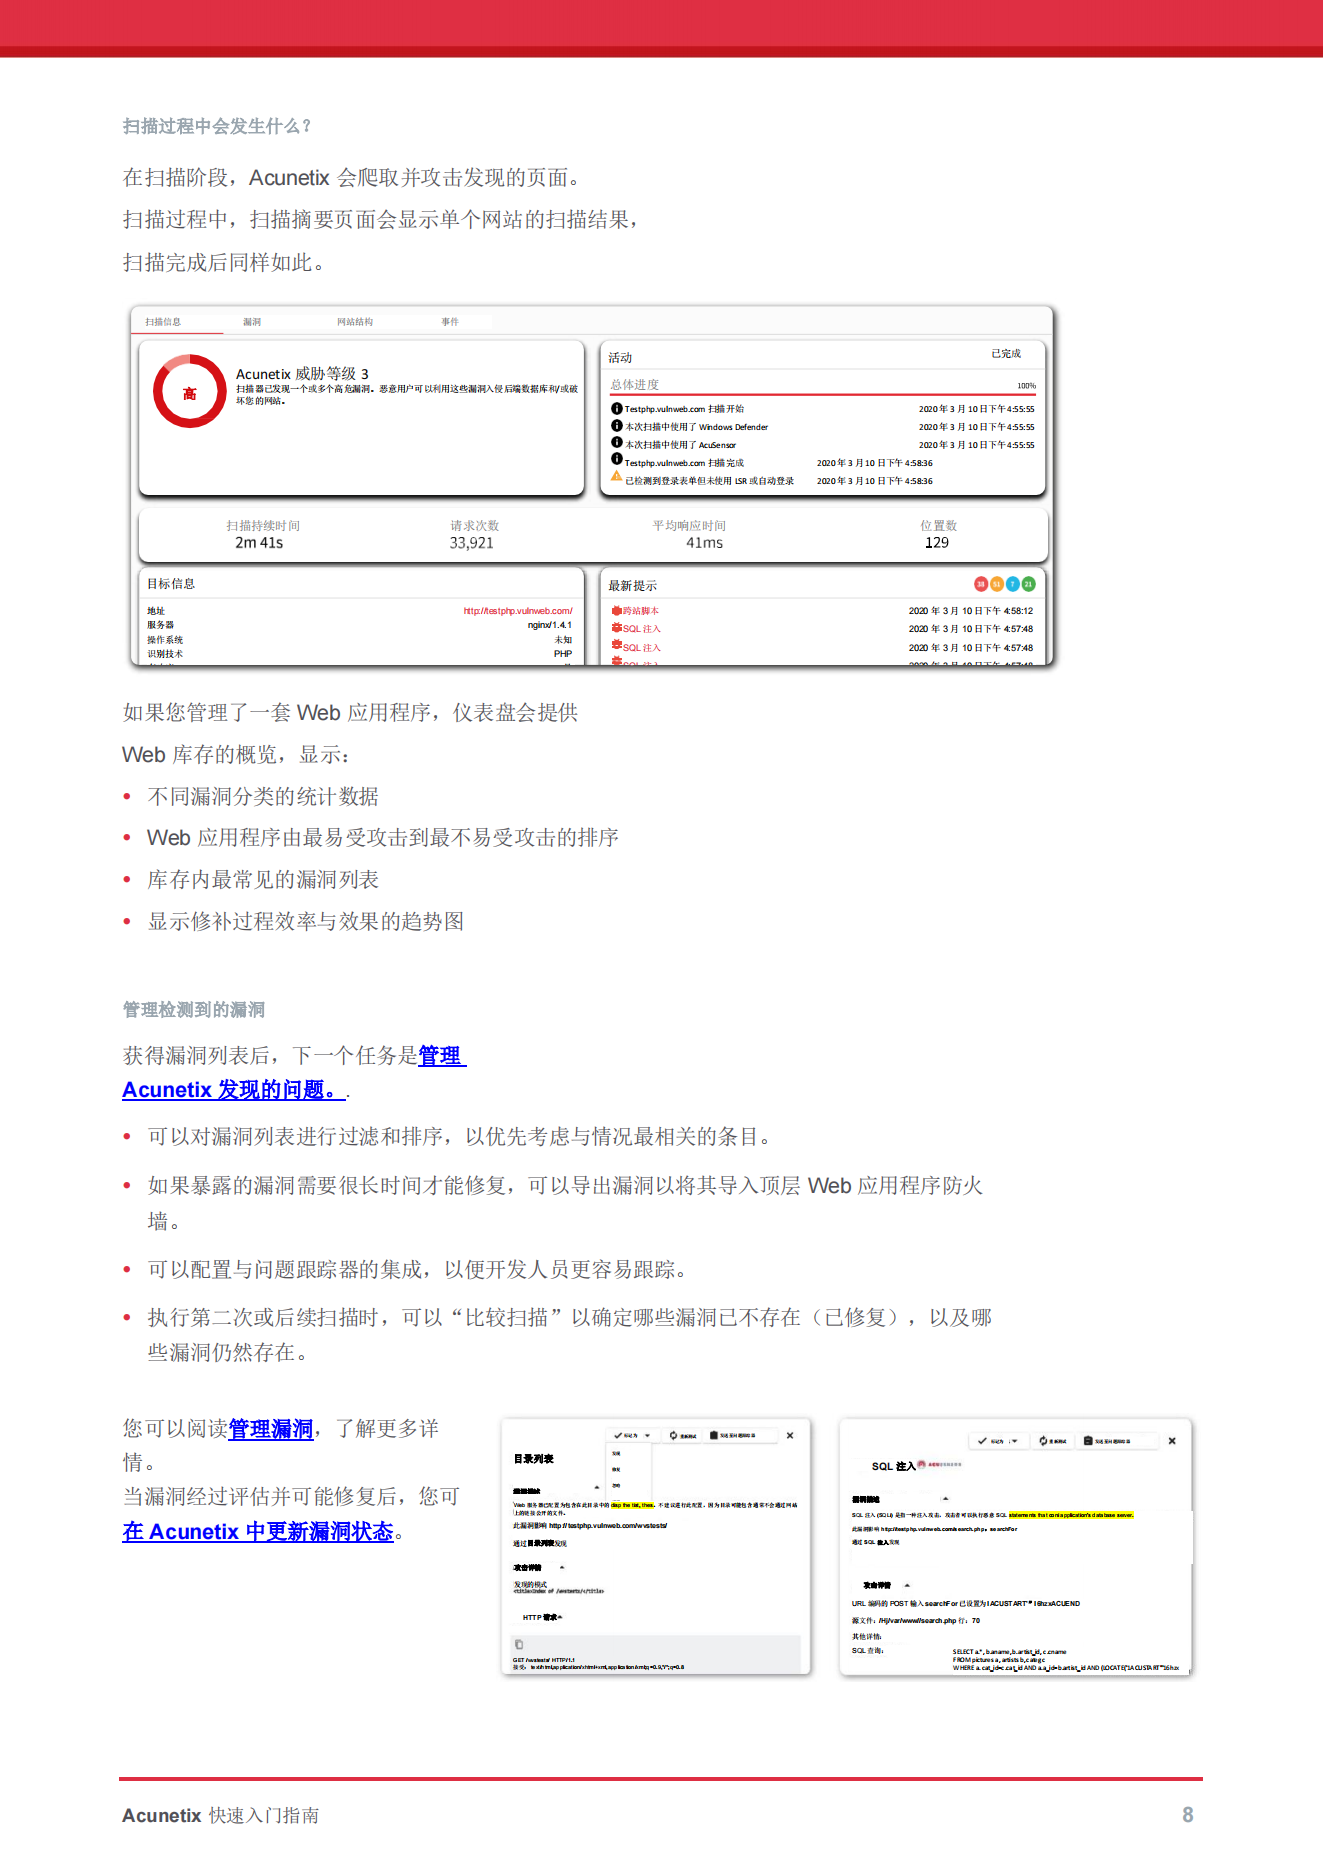
Task: Click the 管理检测到的漏洞 heading
Action: (194, 1010)
